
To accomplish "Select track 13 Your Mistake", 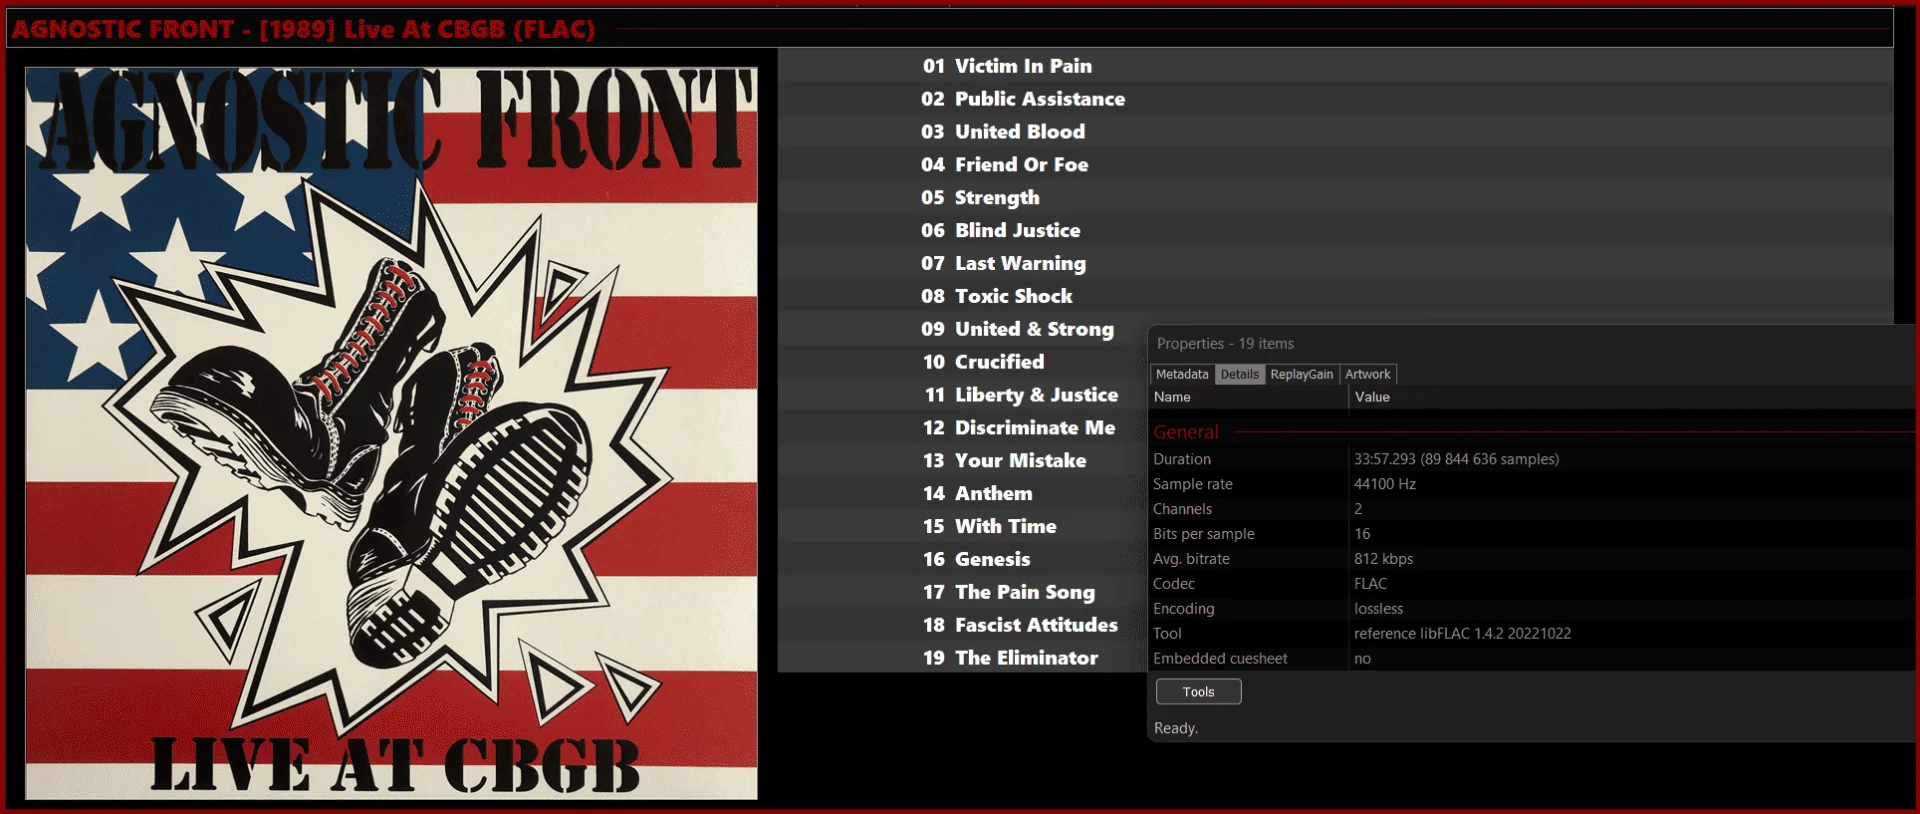I will point(1004,461).
